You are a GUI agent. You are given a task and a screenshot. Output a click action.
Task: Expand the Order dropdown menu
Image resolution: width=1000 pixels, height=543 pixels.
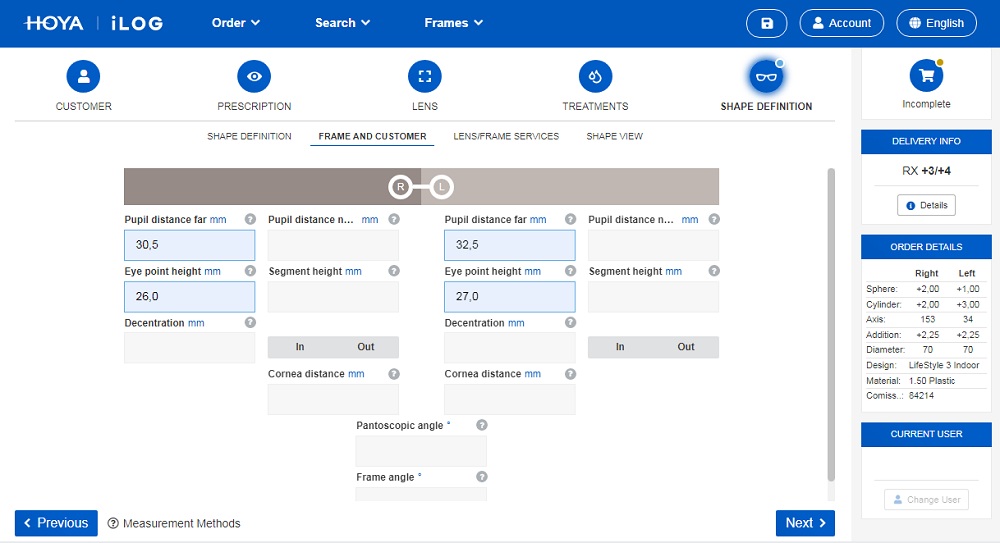pos(236,23)
